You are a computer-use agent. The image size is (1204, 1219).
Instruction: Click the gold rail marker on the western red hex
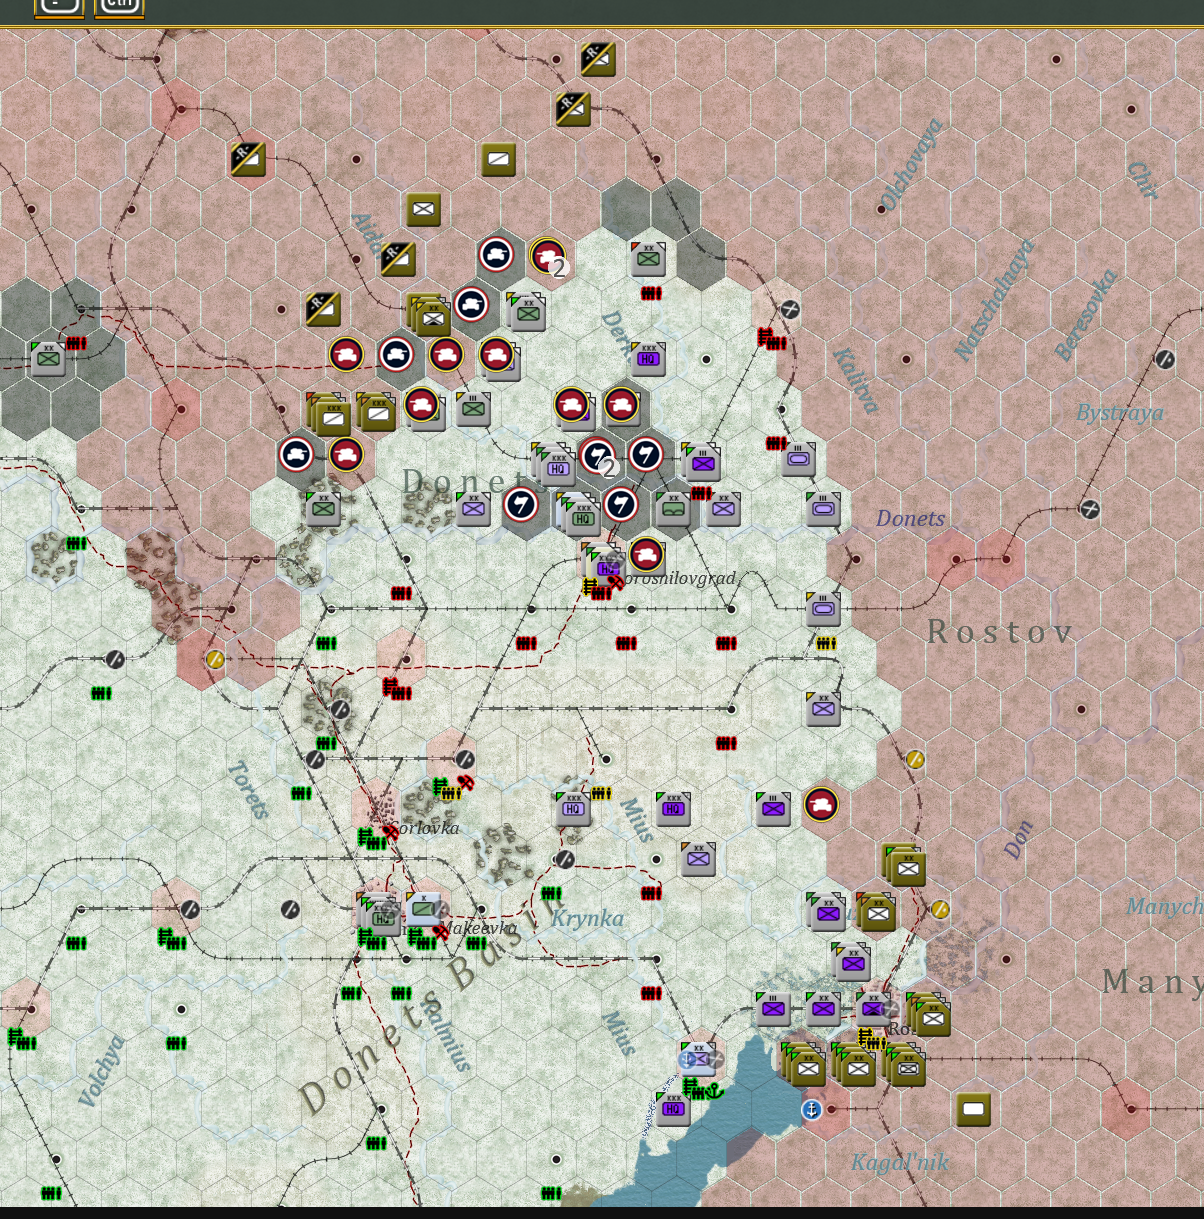click(215, 659)
